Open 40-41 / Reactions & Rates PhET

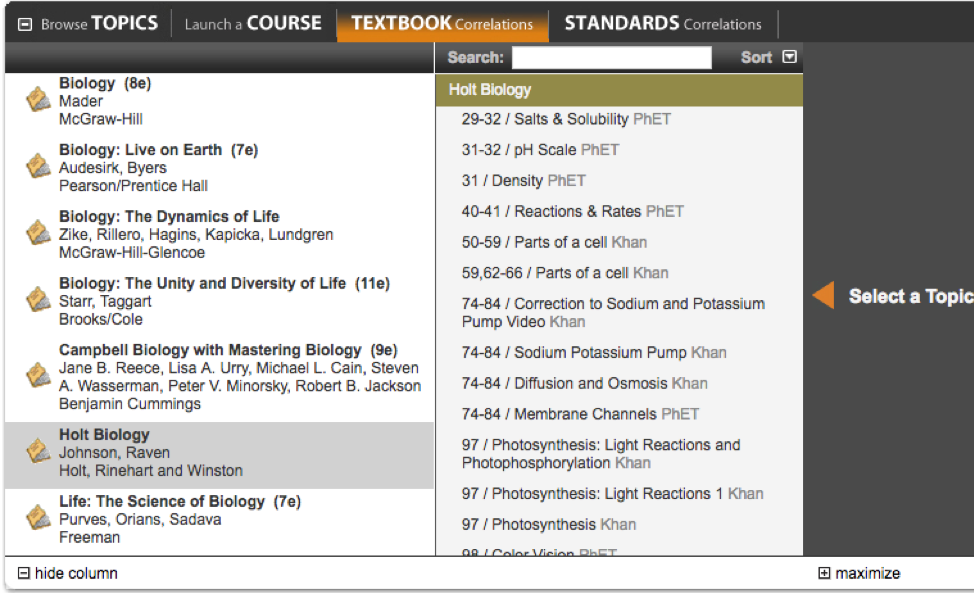click(573, 212)
